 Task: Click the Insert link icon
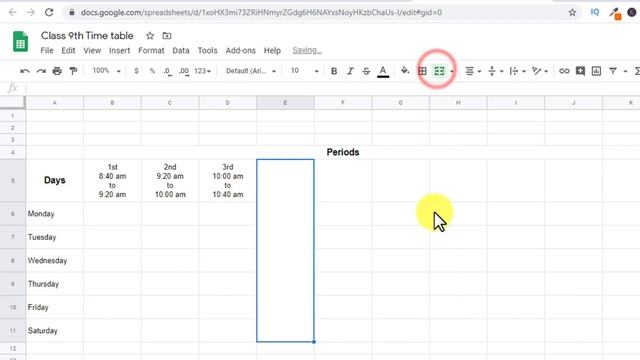coord(564,71)
